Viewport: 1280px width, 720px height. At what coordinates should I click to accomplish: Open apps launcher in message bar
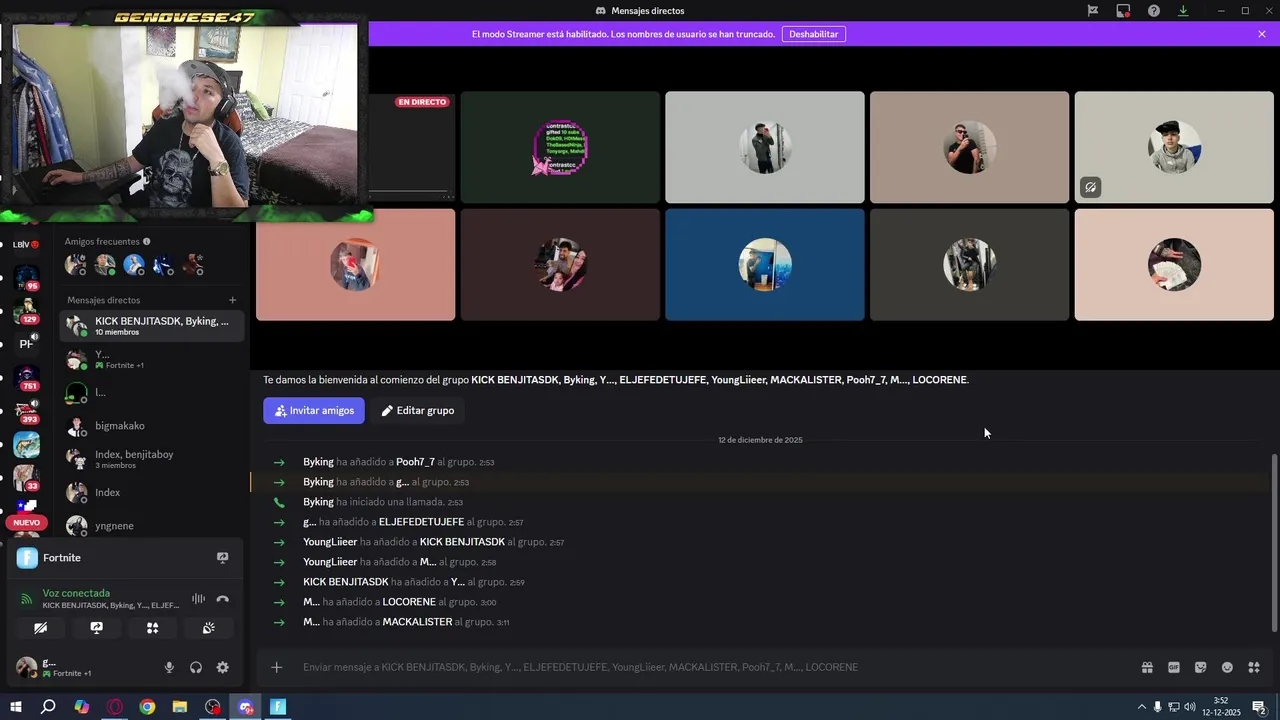1254,667
